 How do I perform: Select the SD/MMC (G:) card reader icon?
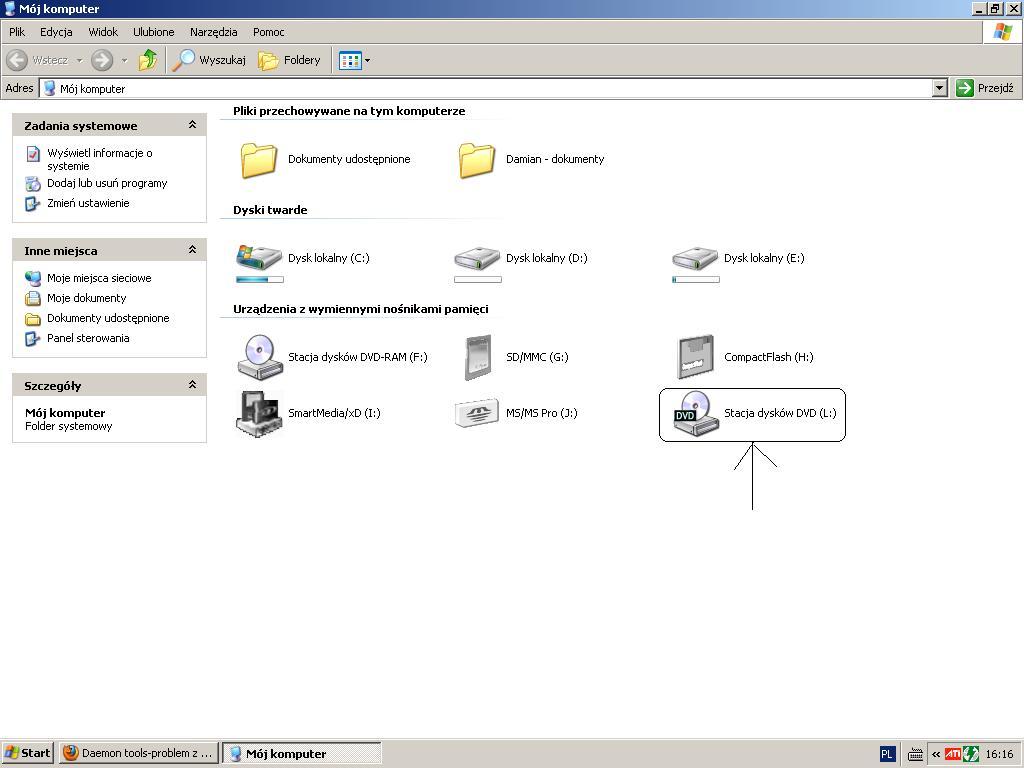(x=477, y=357)
